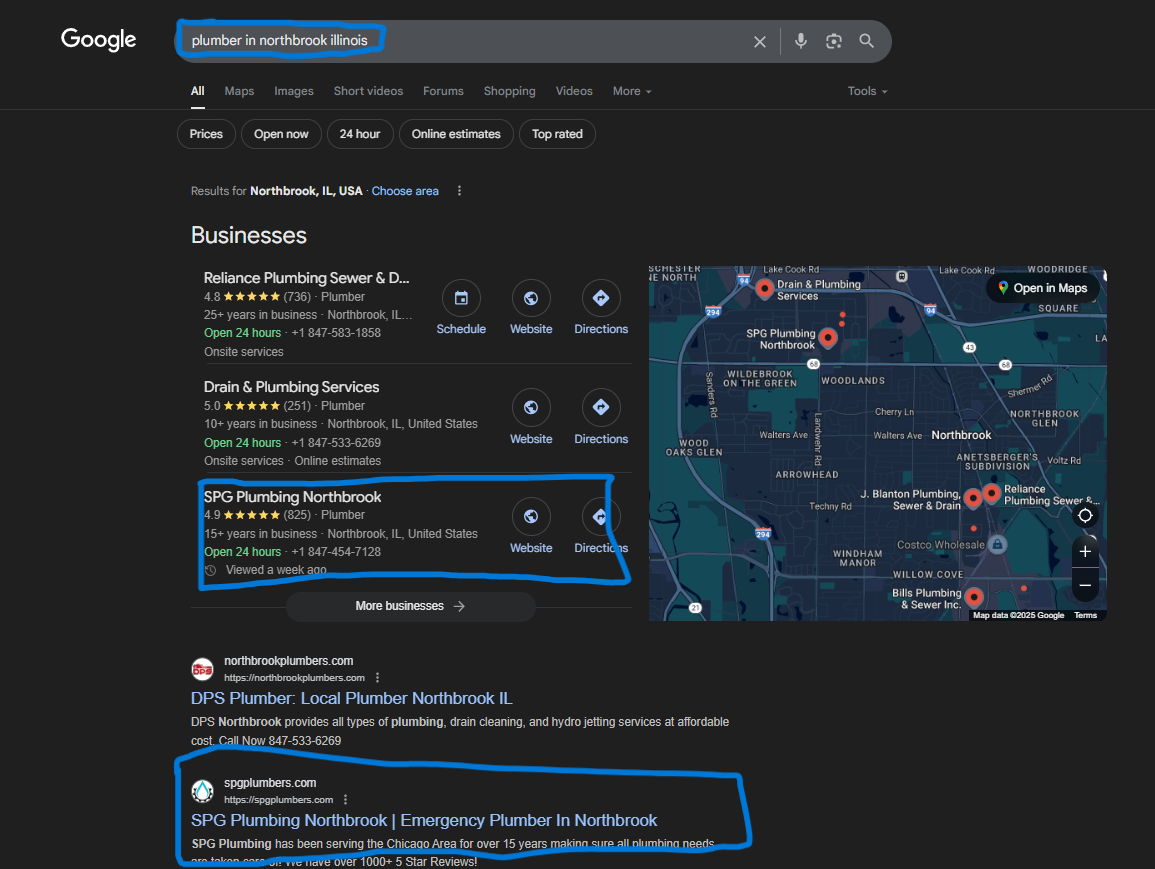Click the https://spgplumbers.com URL text
Viewport: 1155px width, 869px height.
click(278, 800)
